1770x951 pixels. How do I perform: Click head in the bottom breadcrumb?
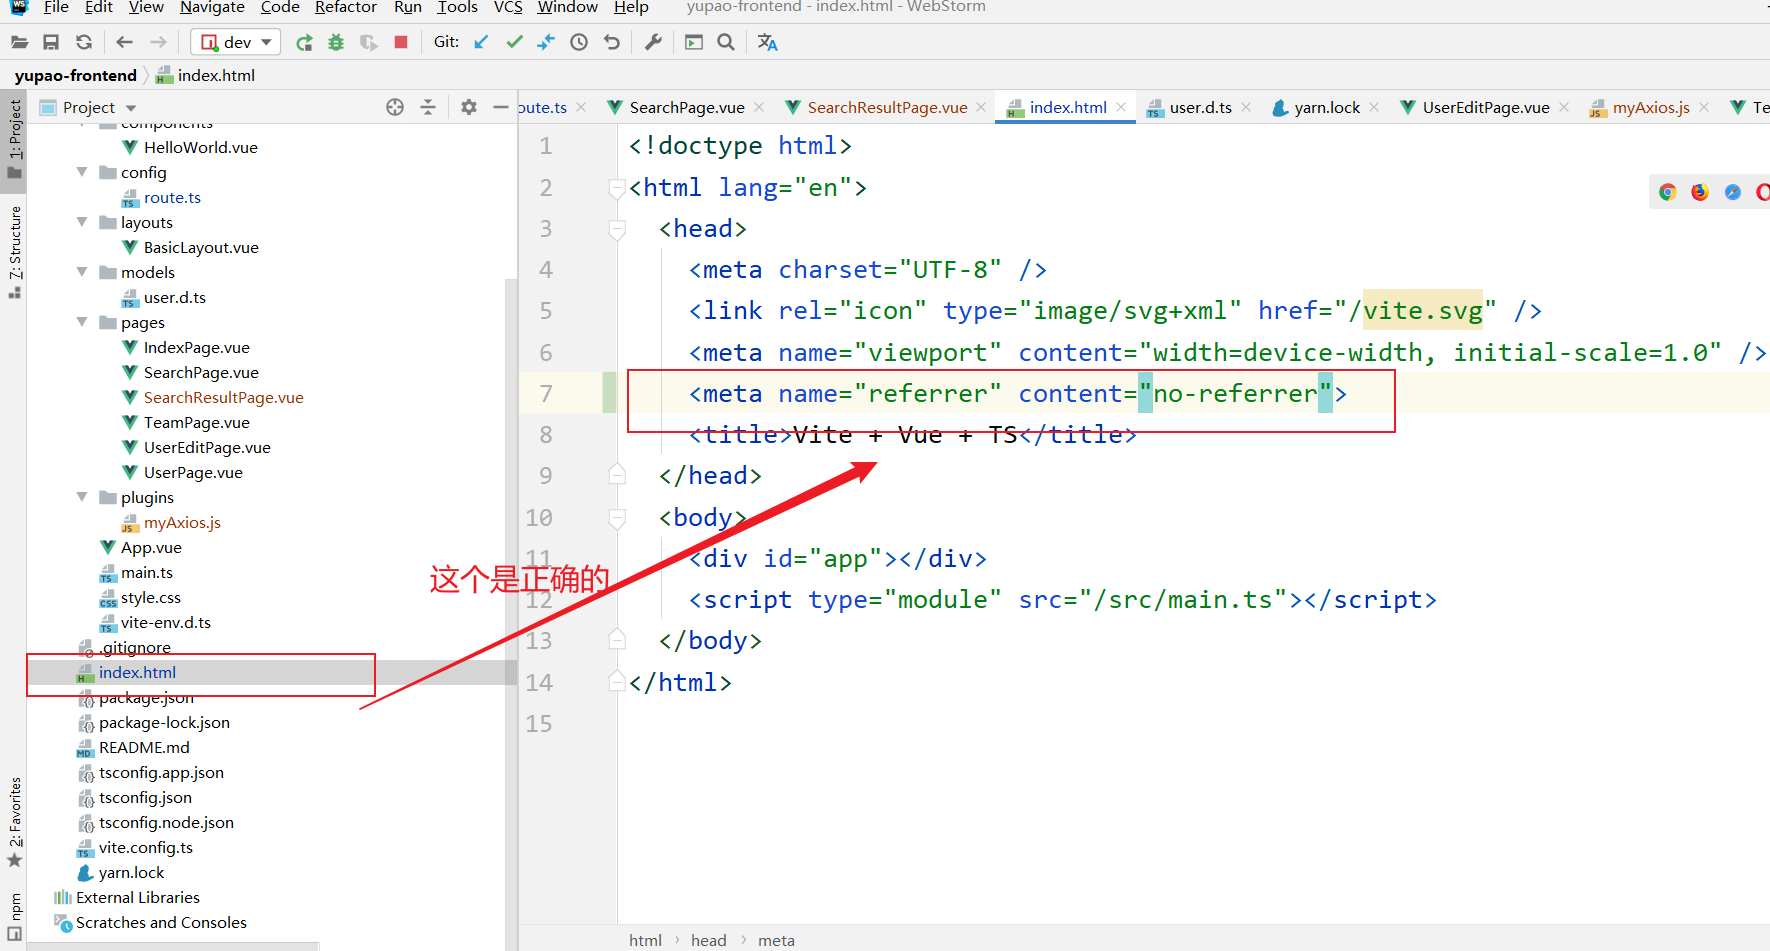pyautogui.click(x=708, y=940)
